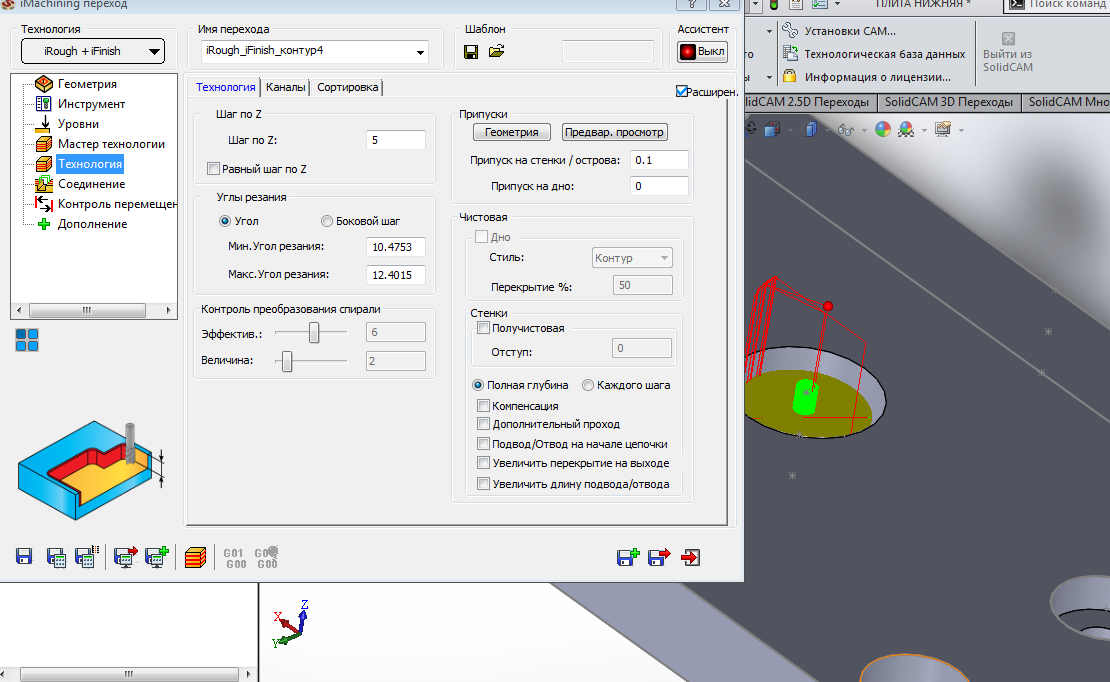Screen dimensions: 1110x682
Task: Click the save and exit icon with red arrow
Action: click(659, 557)
